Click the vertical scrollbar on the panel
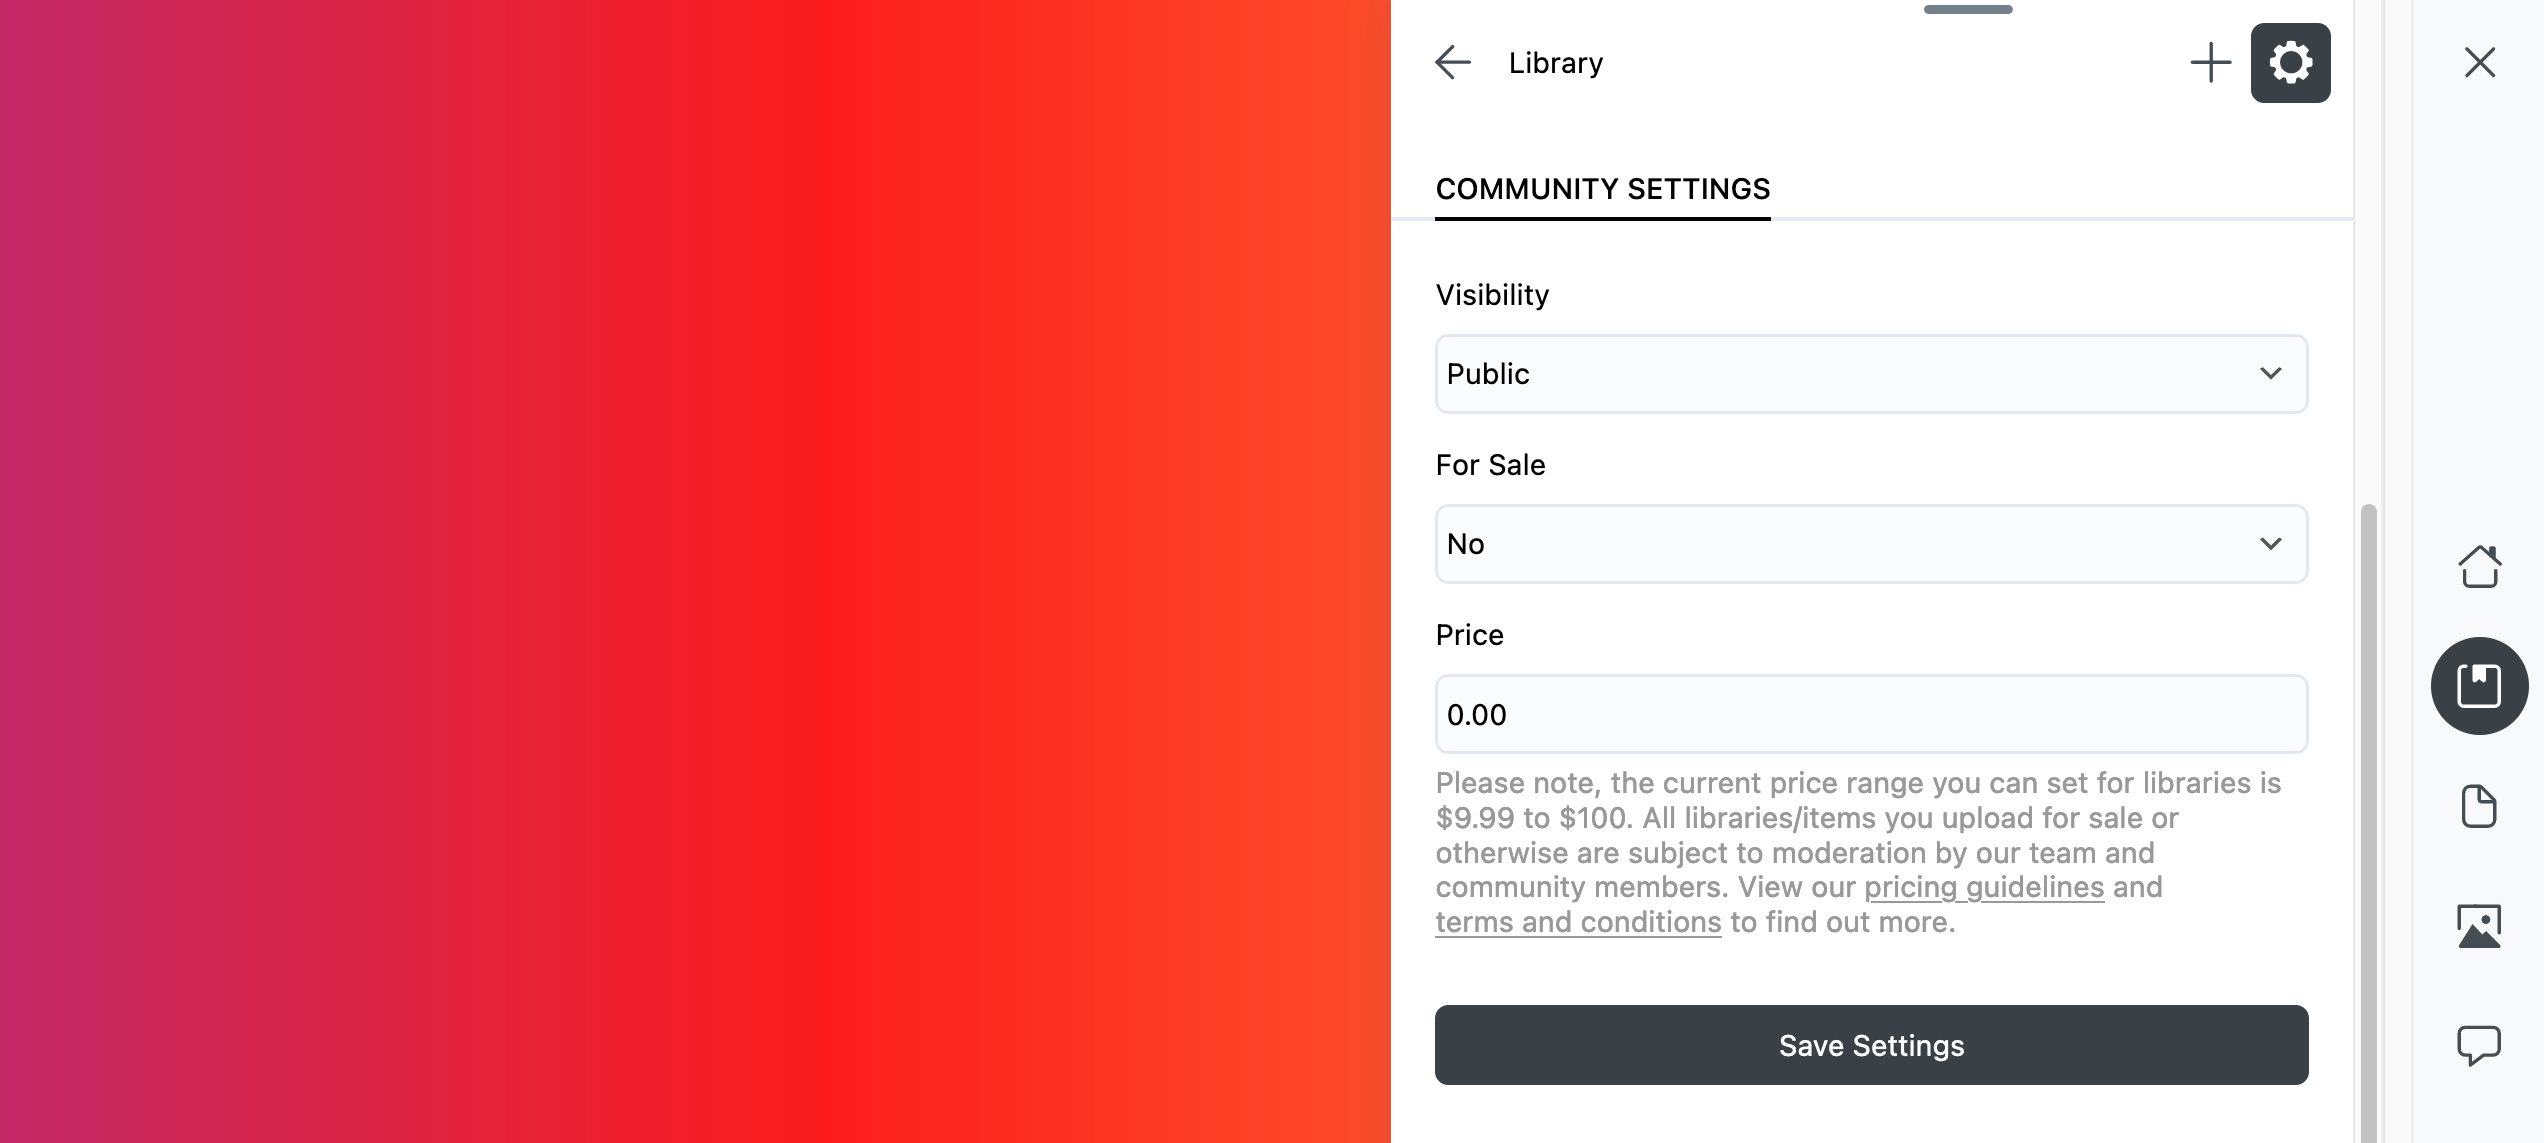The image size is (2544, 1143). [x=2365, y=800]
